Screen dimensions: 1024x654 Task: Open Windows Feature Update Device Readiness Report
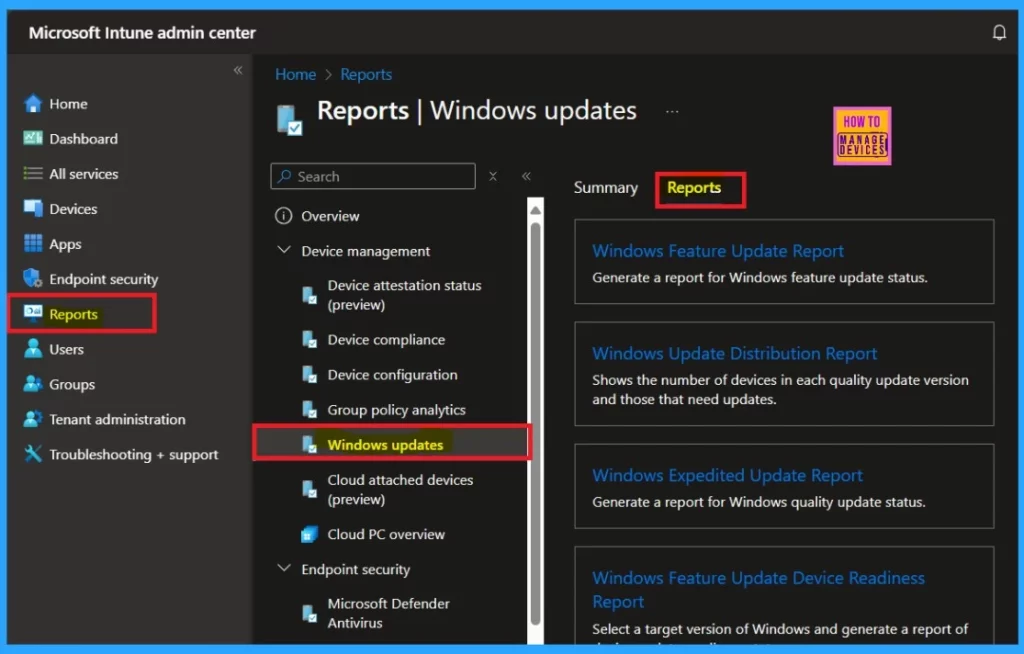pyautogui.click(x=758, y=589)
